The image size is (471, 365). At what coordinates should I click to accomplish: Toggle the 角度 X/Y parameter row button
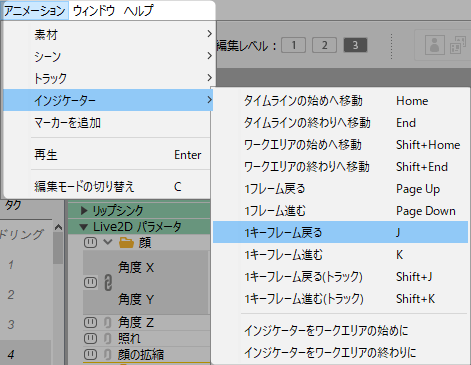[90, 283]
